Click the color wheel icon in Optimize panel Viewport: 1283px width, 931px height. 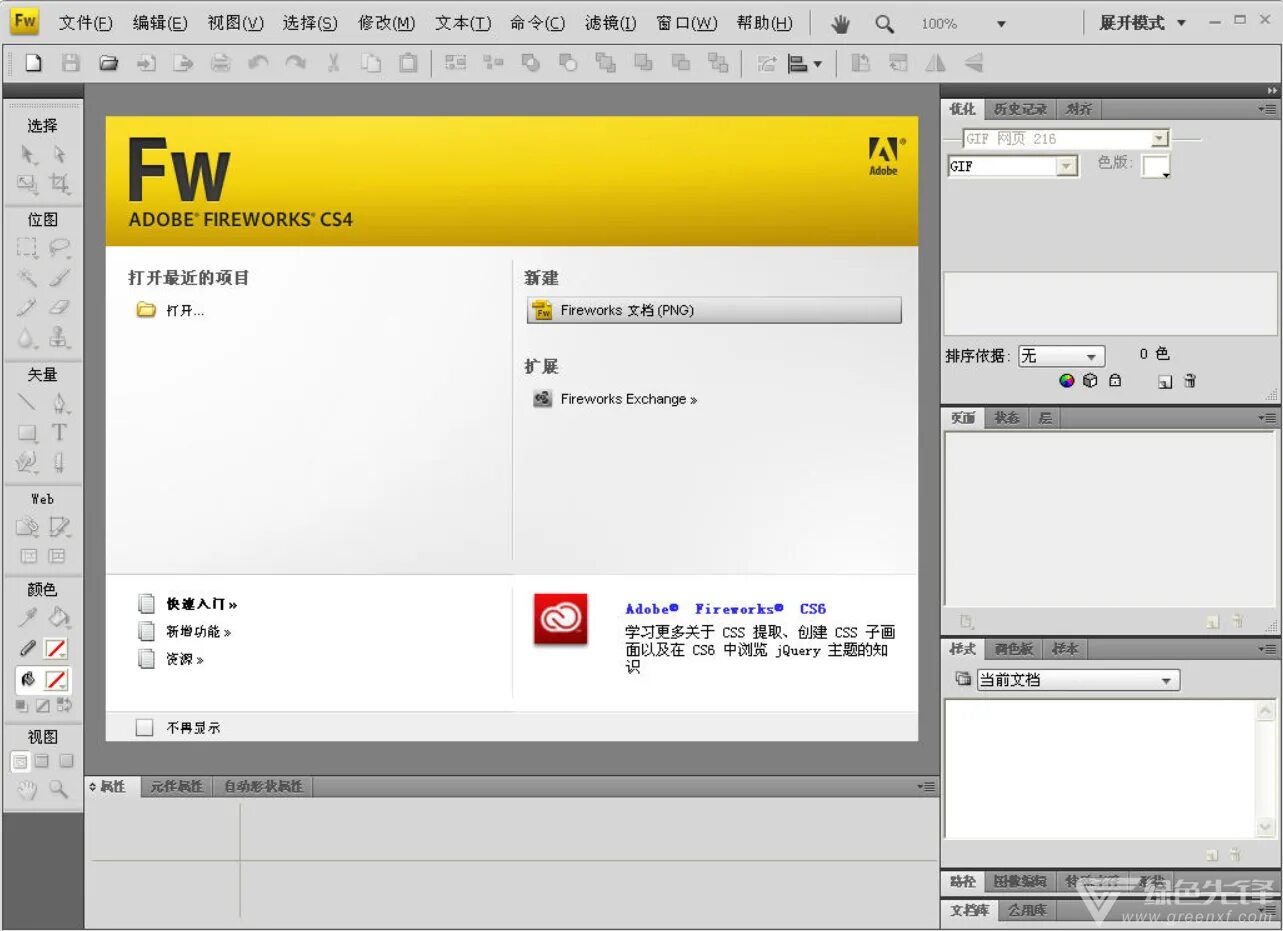pyautogui.click(x=1066, y=381)
